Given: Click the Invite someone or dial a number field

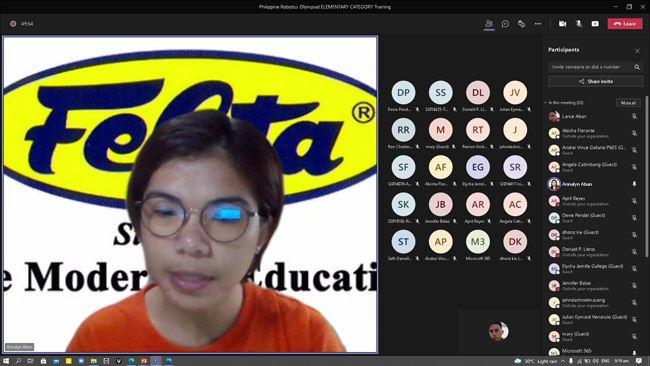Looking at the screenshot, I should pos(590,67).
